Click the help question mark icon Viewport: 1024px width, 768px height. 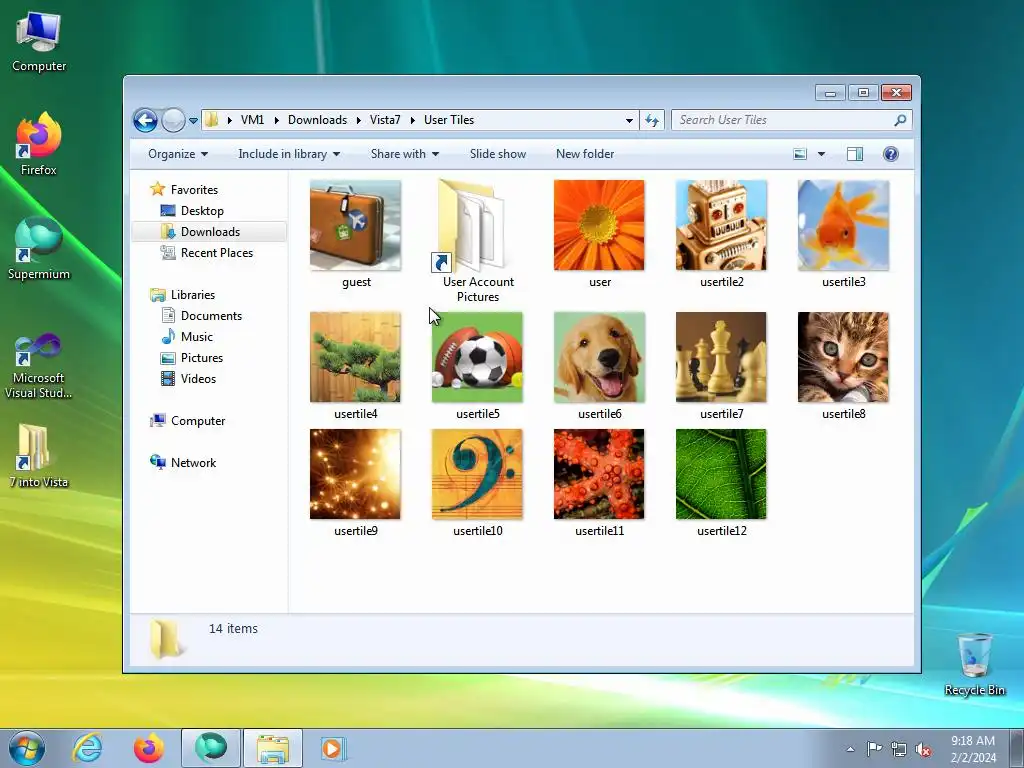click(x=891, y=154)
